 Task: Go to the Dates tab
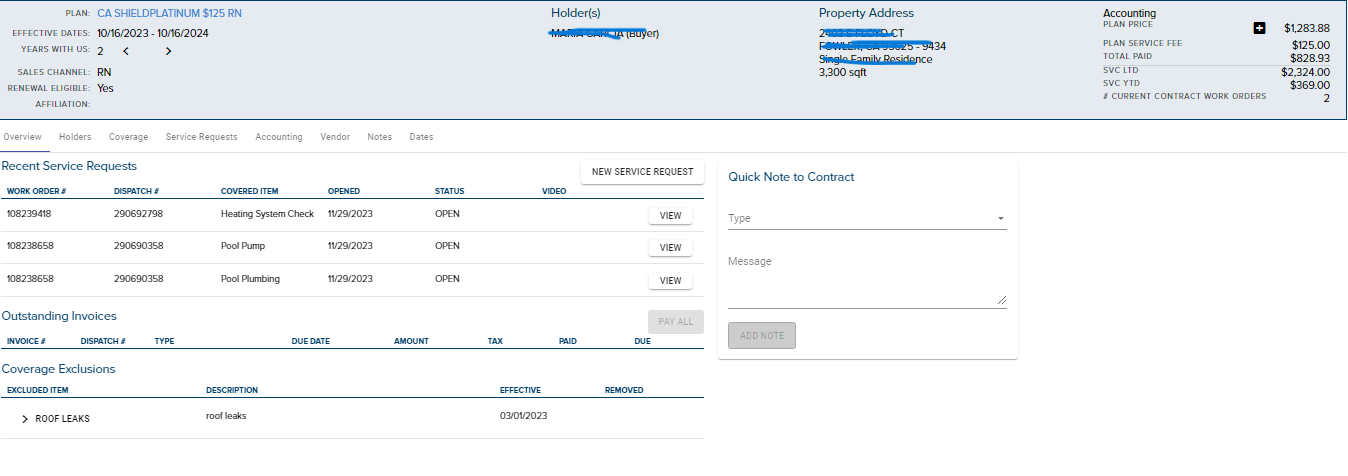tap(421, 137)
